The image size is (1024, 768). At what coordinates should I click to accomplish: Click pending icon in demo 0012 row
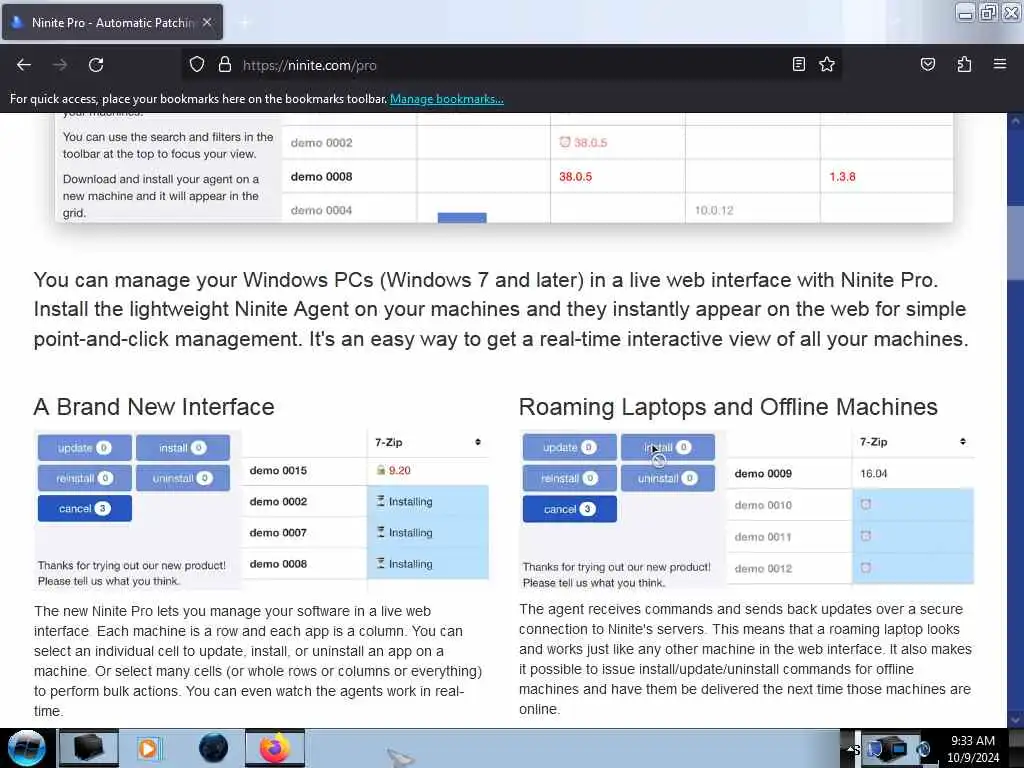pos(866,568)
